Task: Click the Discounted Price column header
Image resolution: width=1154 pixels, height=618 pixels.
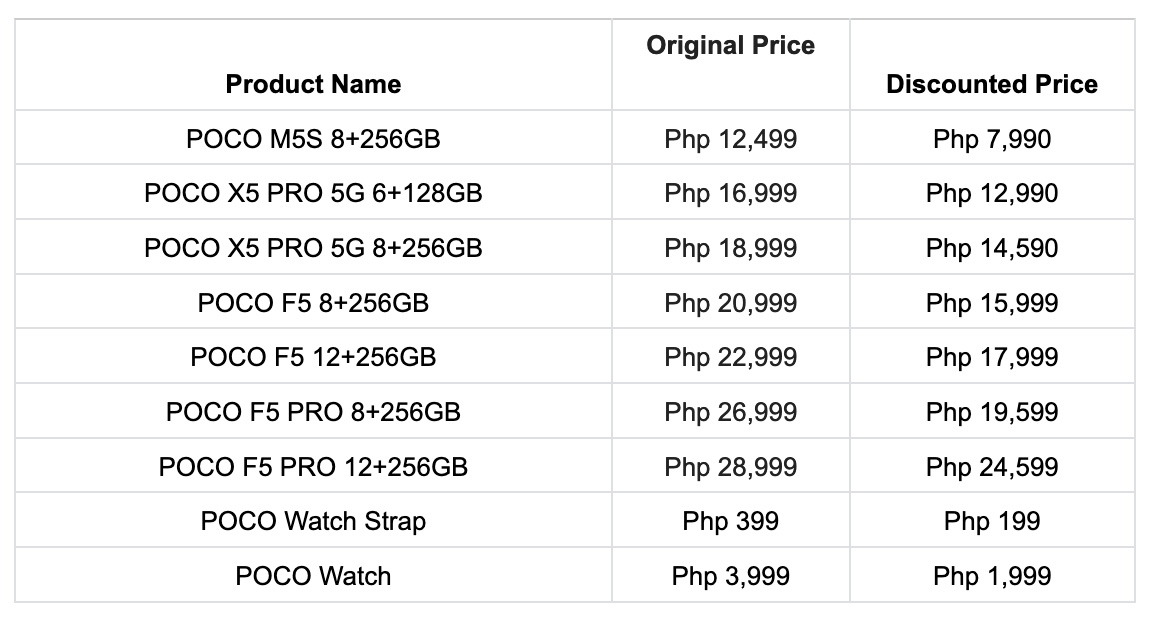Action: click(x=992, y=65)
